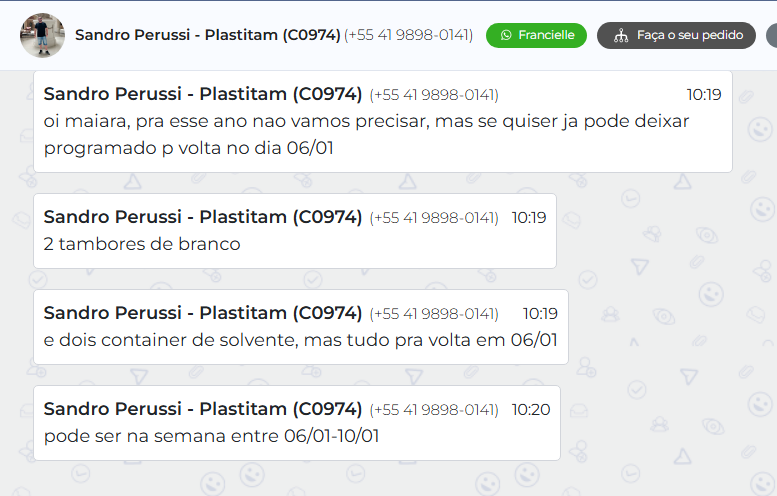777x496 pixels.
Task: Click the contact name in the chat header
Action: (x=207, y=35)
